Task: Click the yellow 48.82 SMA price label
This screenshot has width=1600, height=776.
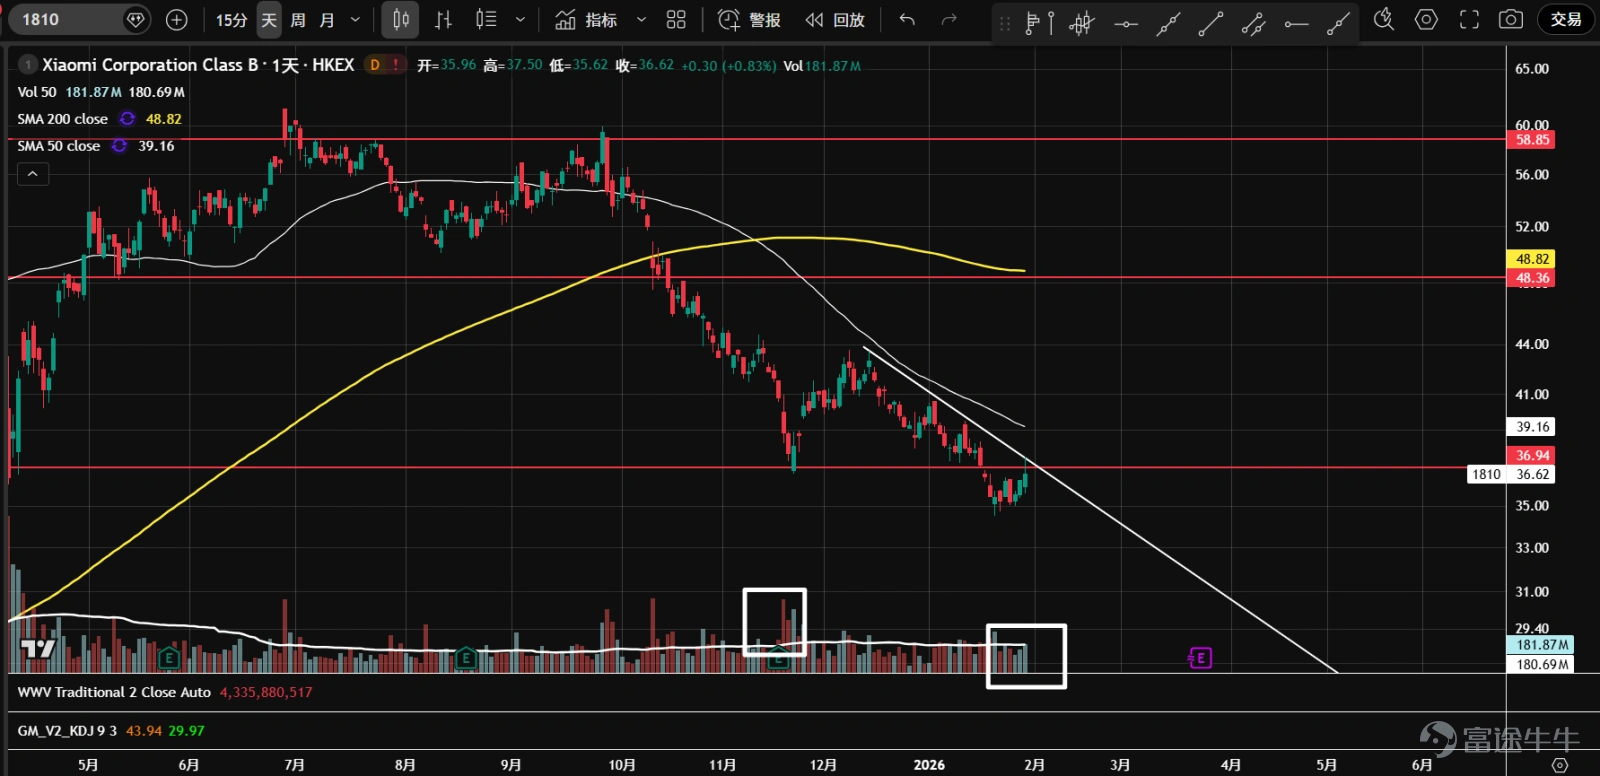Action: click(x=1531, y=259)
